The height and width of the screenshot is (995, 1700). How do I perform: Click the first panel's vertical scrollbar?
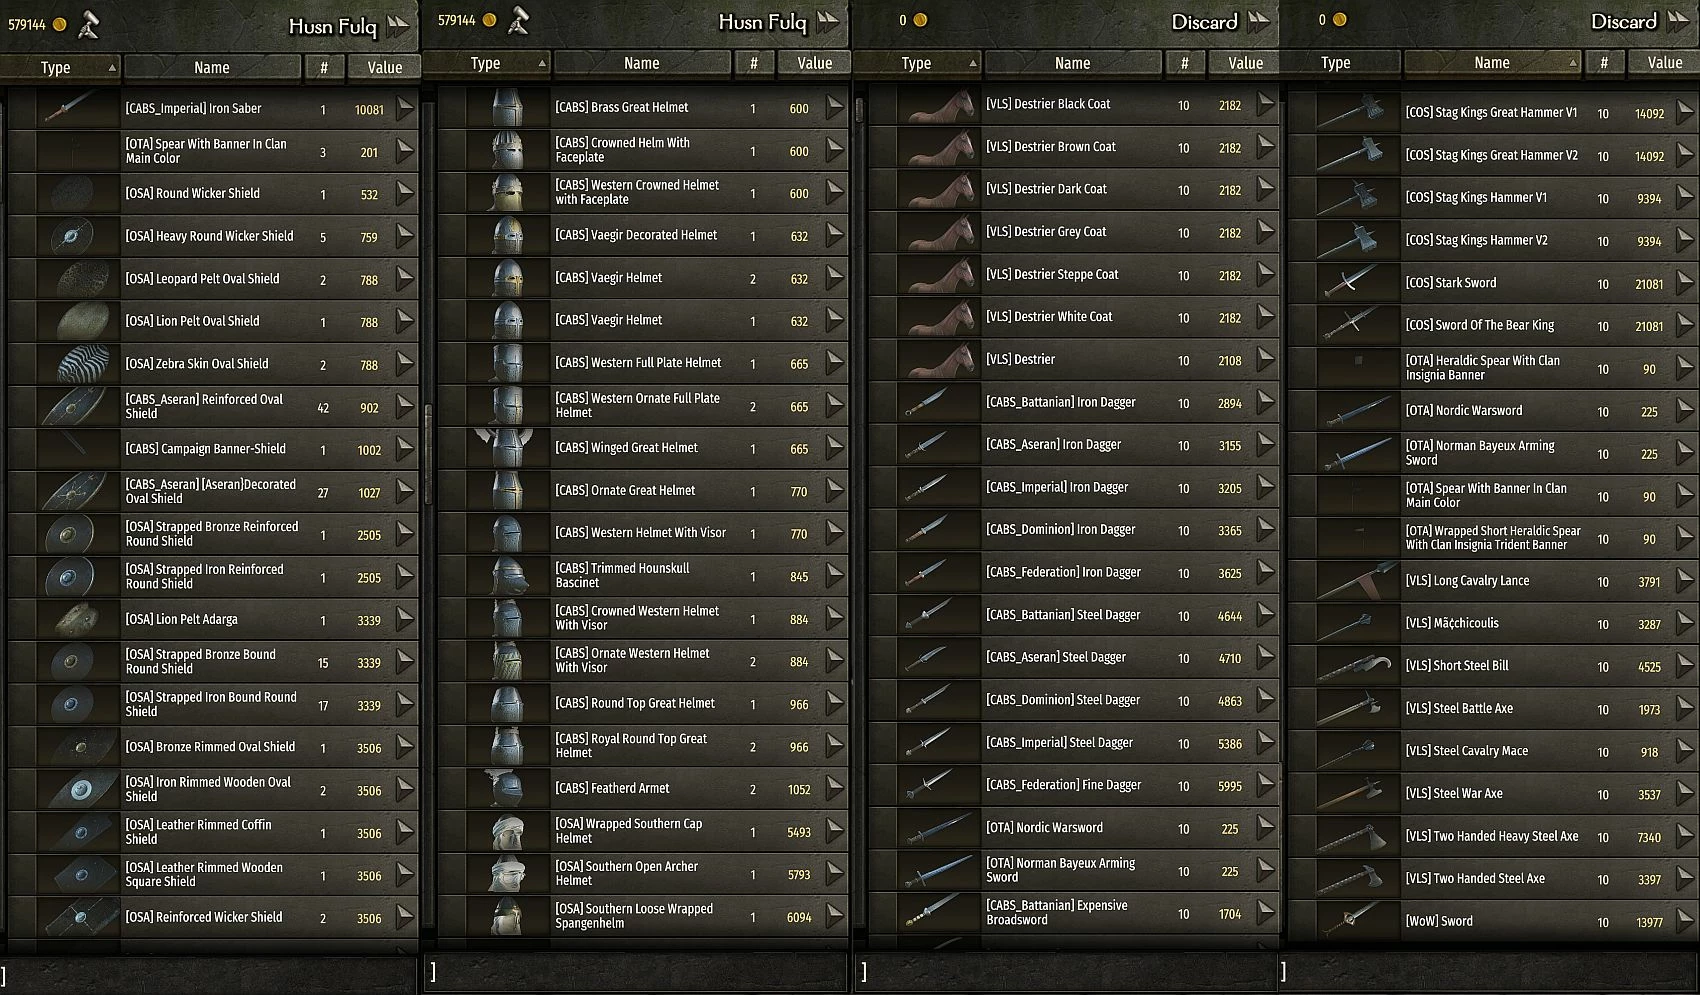pyautogui.click(x=428, y=520)
